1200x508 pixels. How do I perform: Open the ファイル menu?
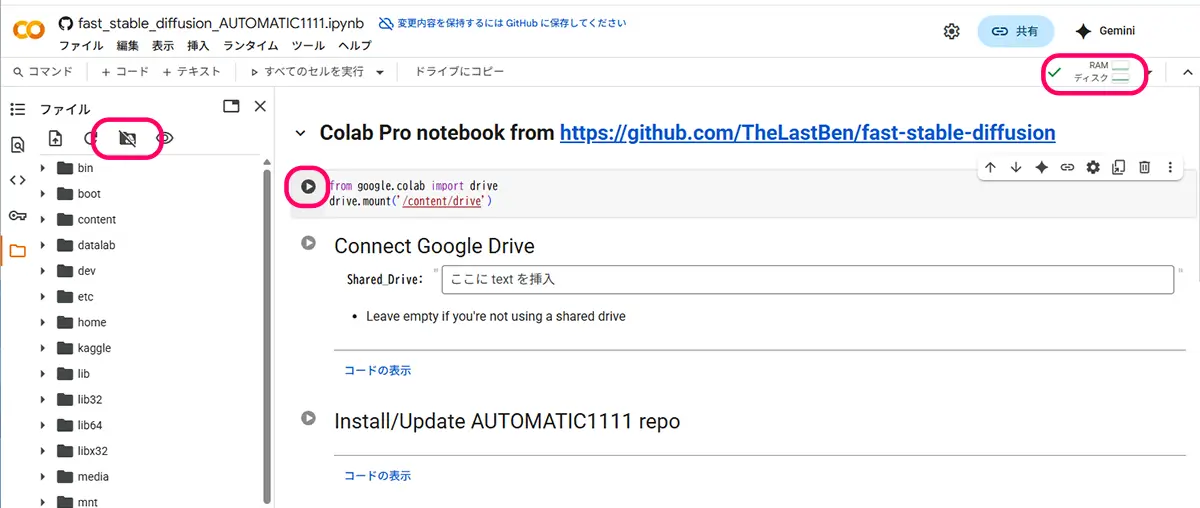[81, 46]
